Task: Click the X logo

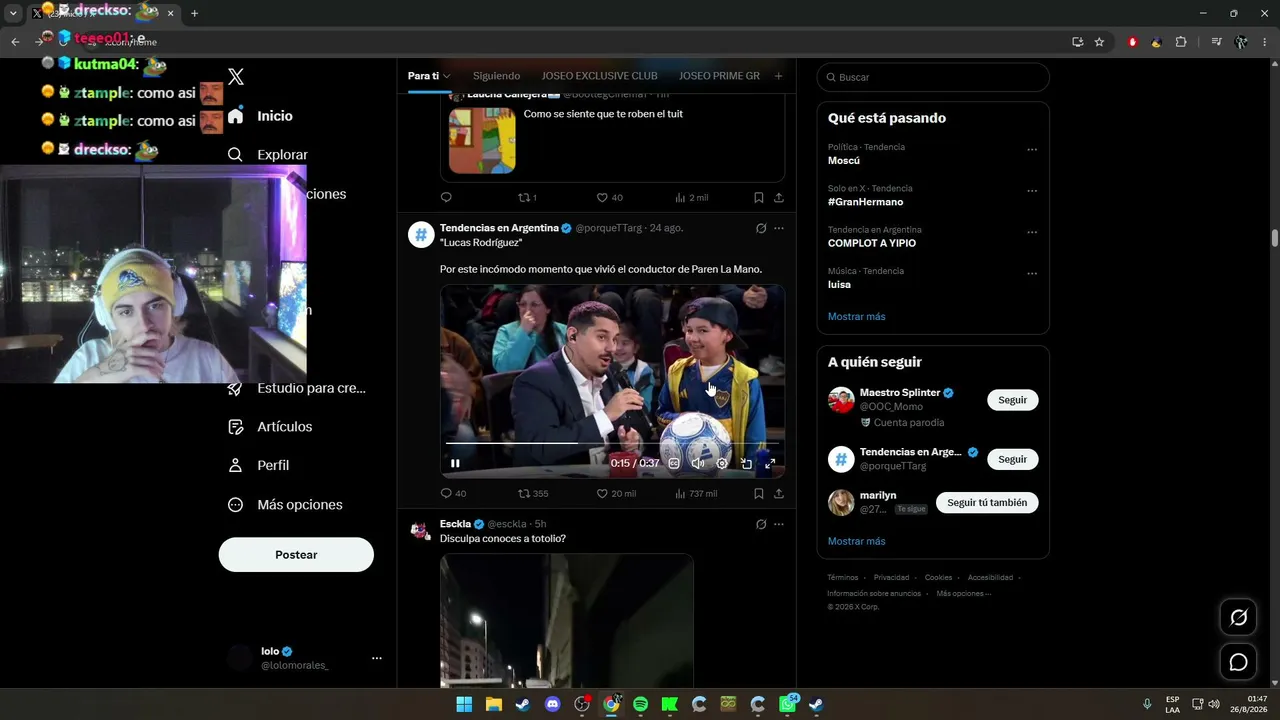Action: click(x=236, y=77)
